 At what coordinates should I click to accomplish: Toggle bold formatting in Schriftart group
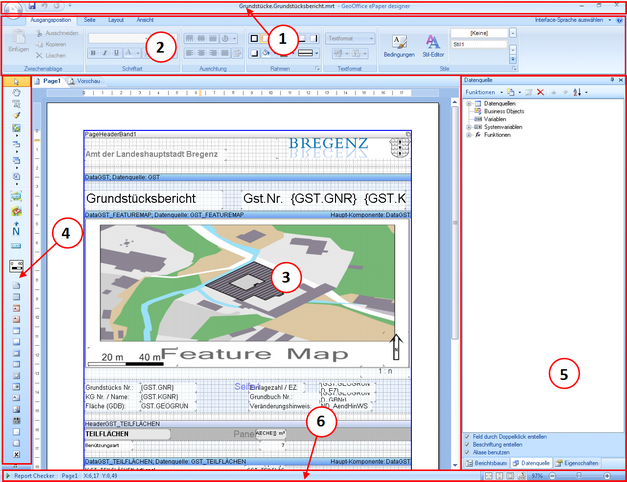pos(94,52)
